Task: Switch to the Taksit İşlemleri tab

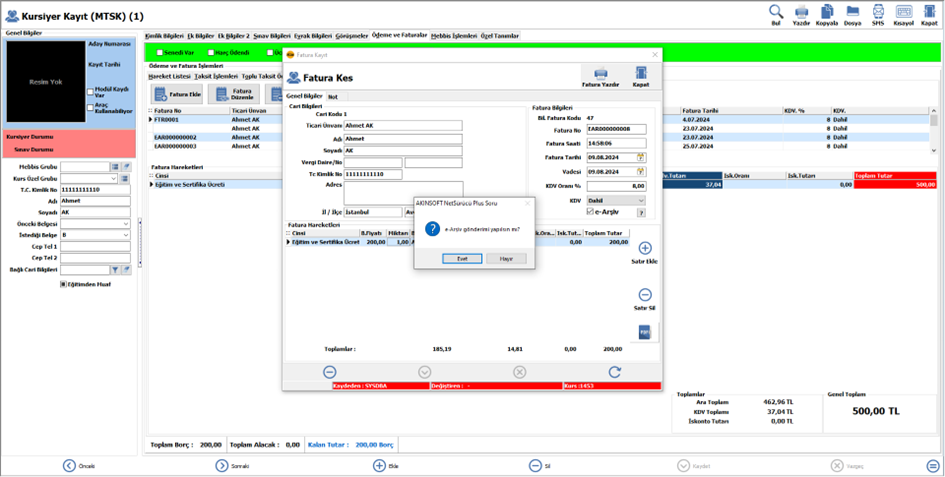Action: tap(216, 77)
